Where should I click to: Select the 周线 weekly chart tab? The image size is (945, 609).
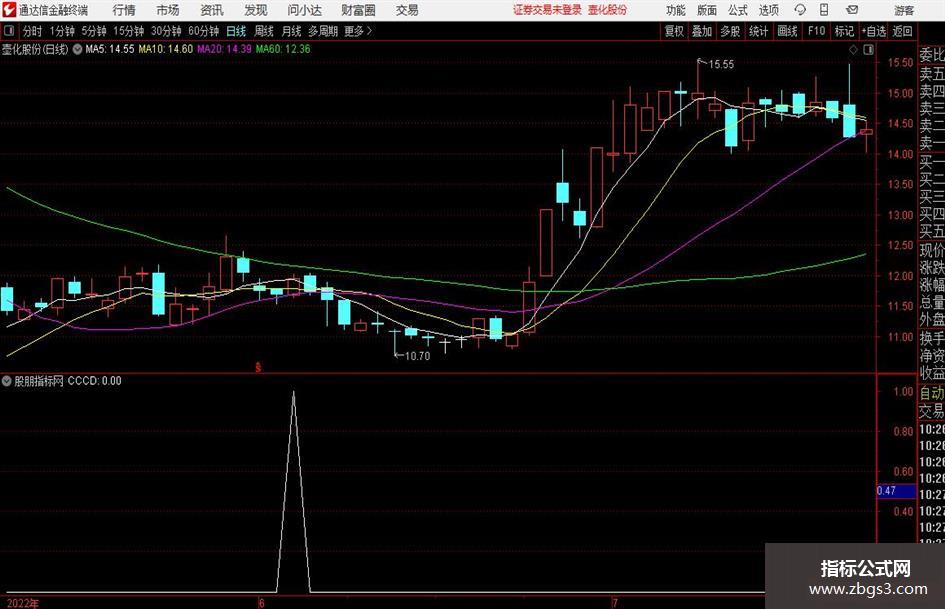[264, 31]
